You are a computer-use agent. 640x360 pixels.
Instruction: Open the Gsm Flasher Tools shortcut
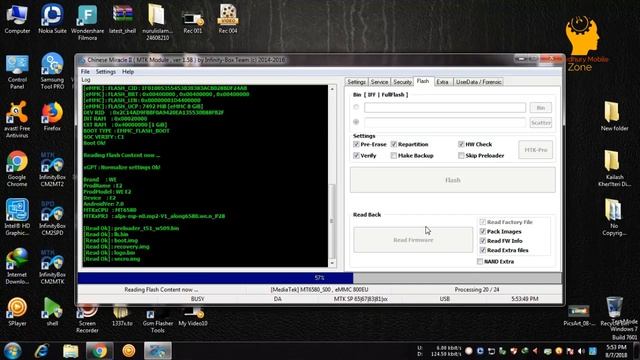coord(158,321)
